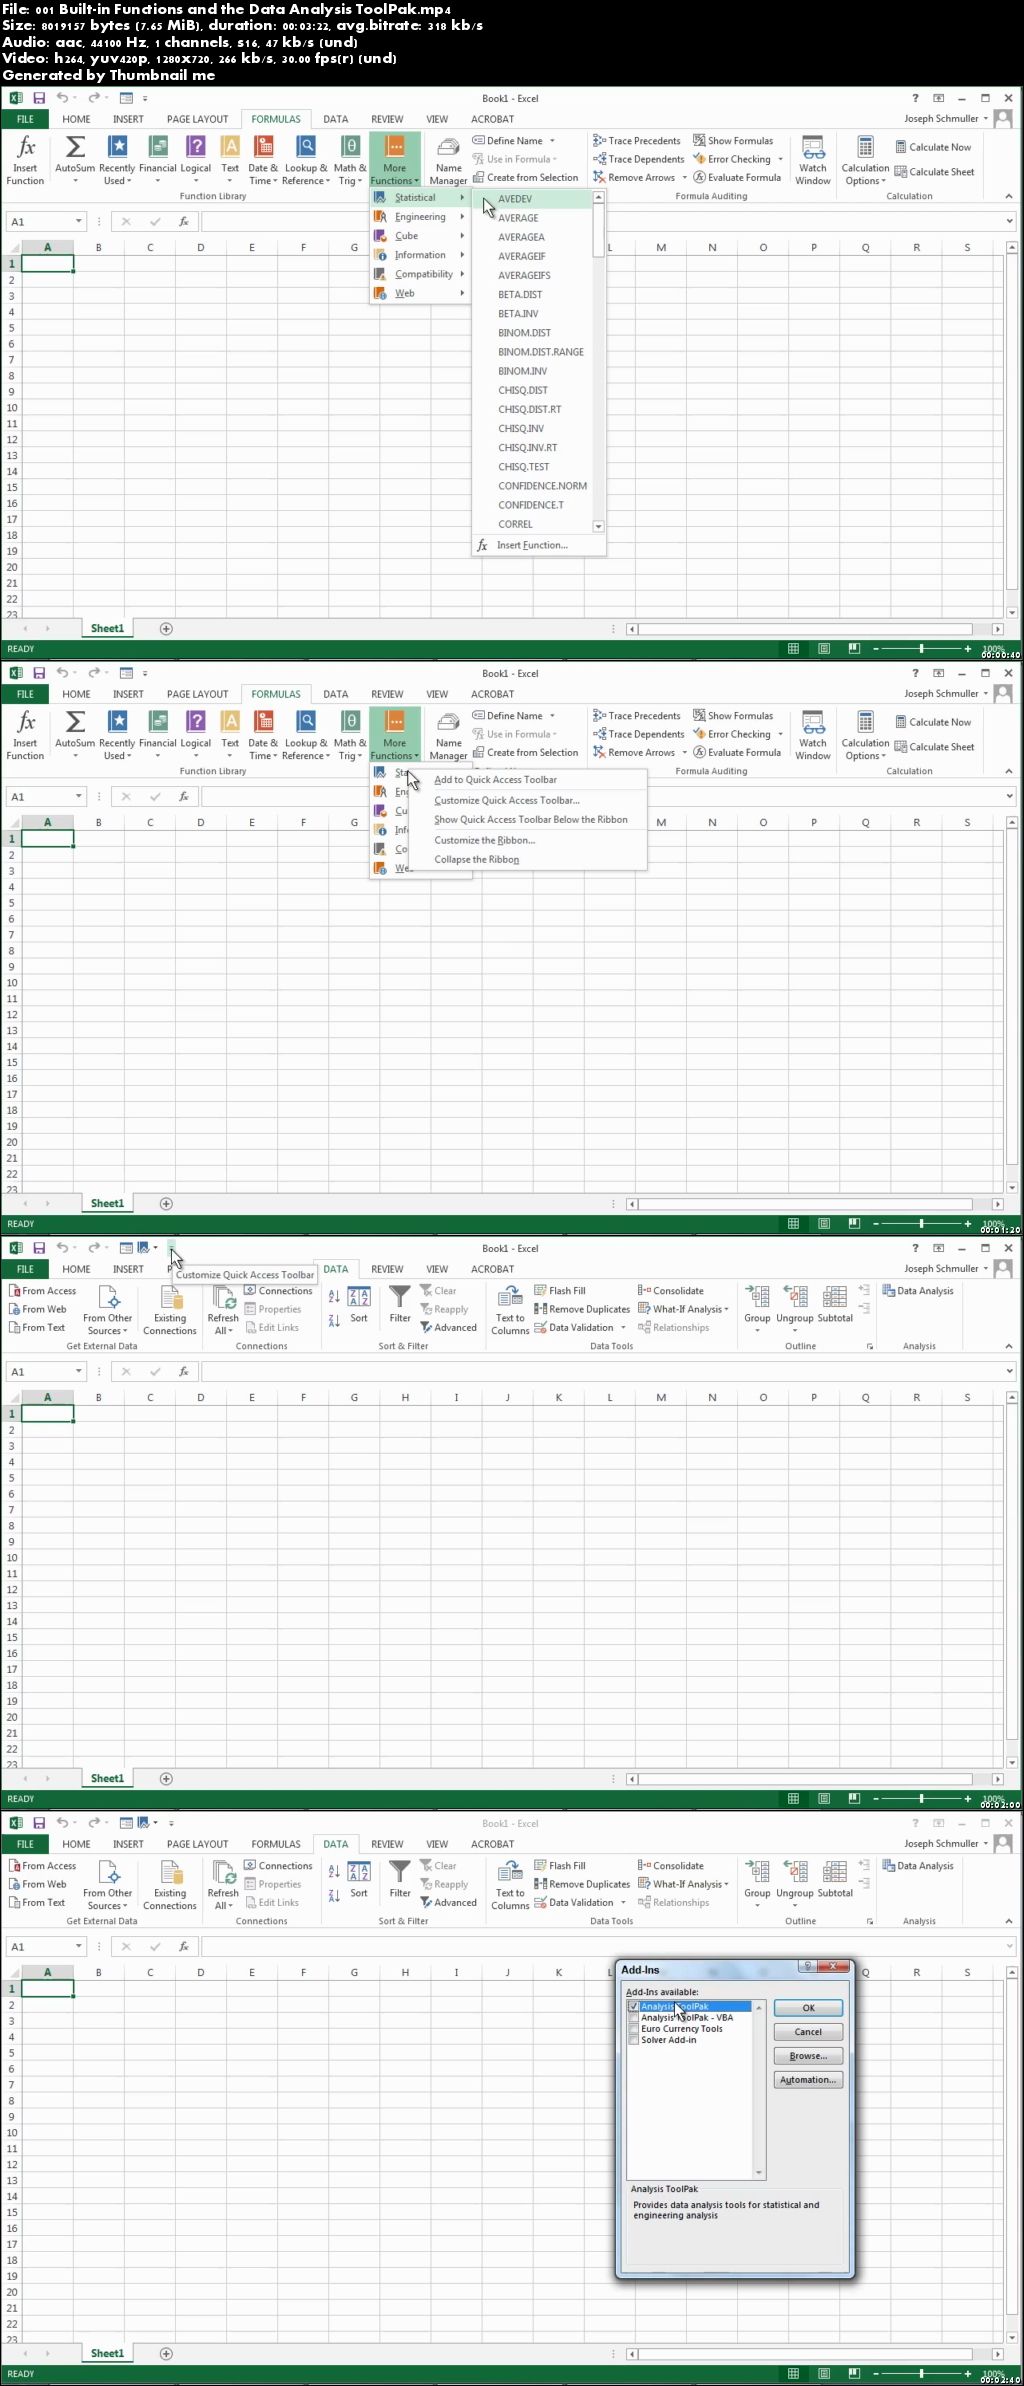Open Math & Trig icon in first frame
The image size is (1024, 2386).
(350, 147)
